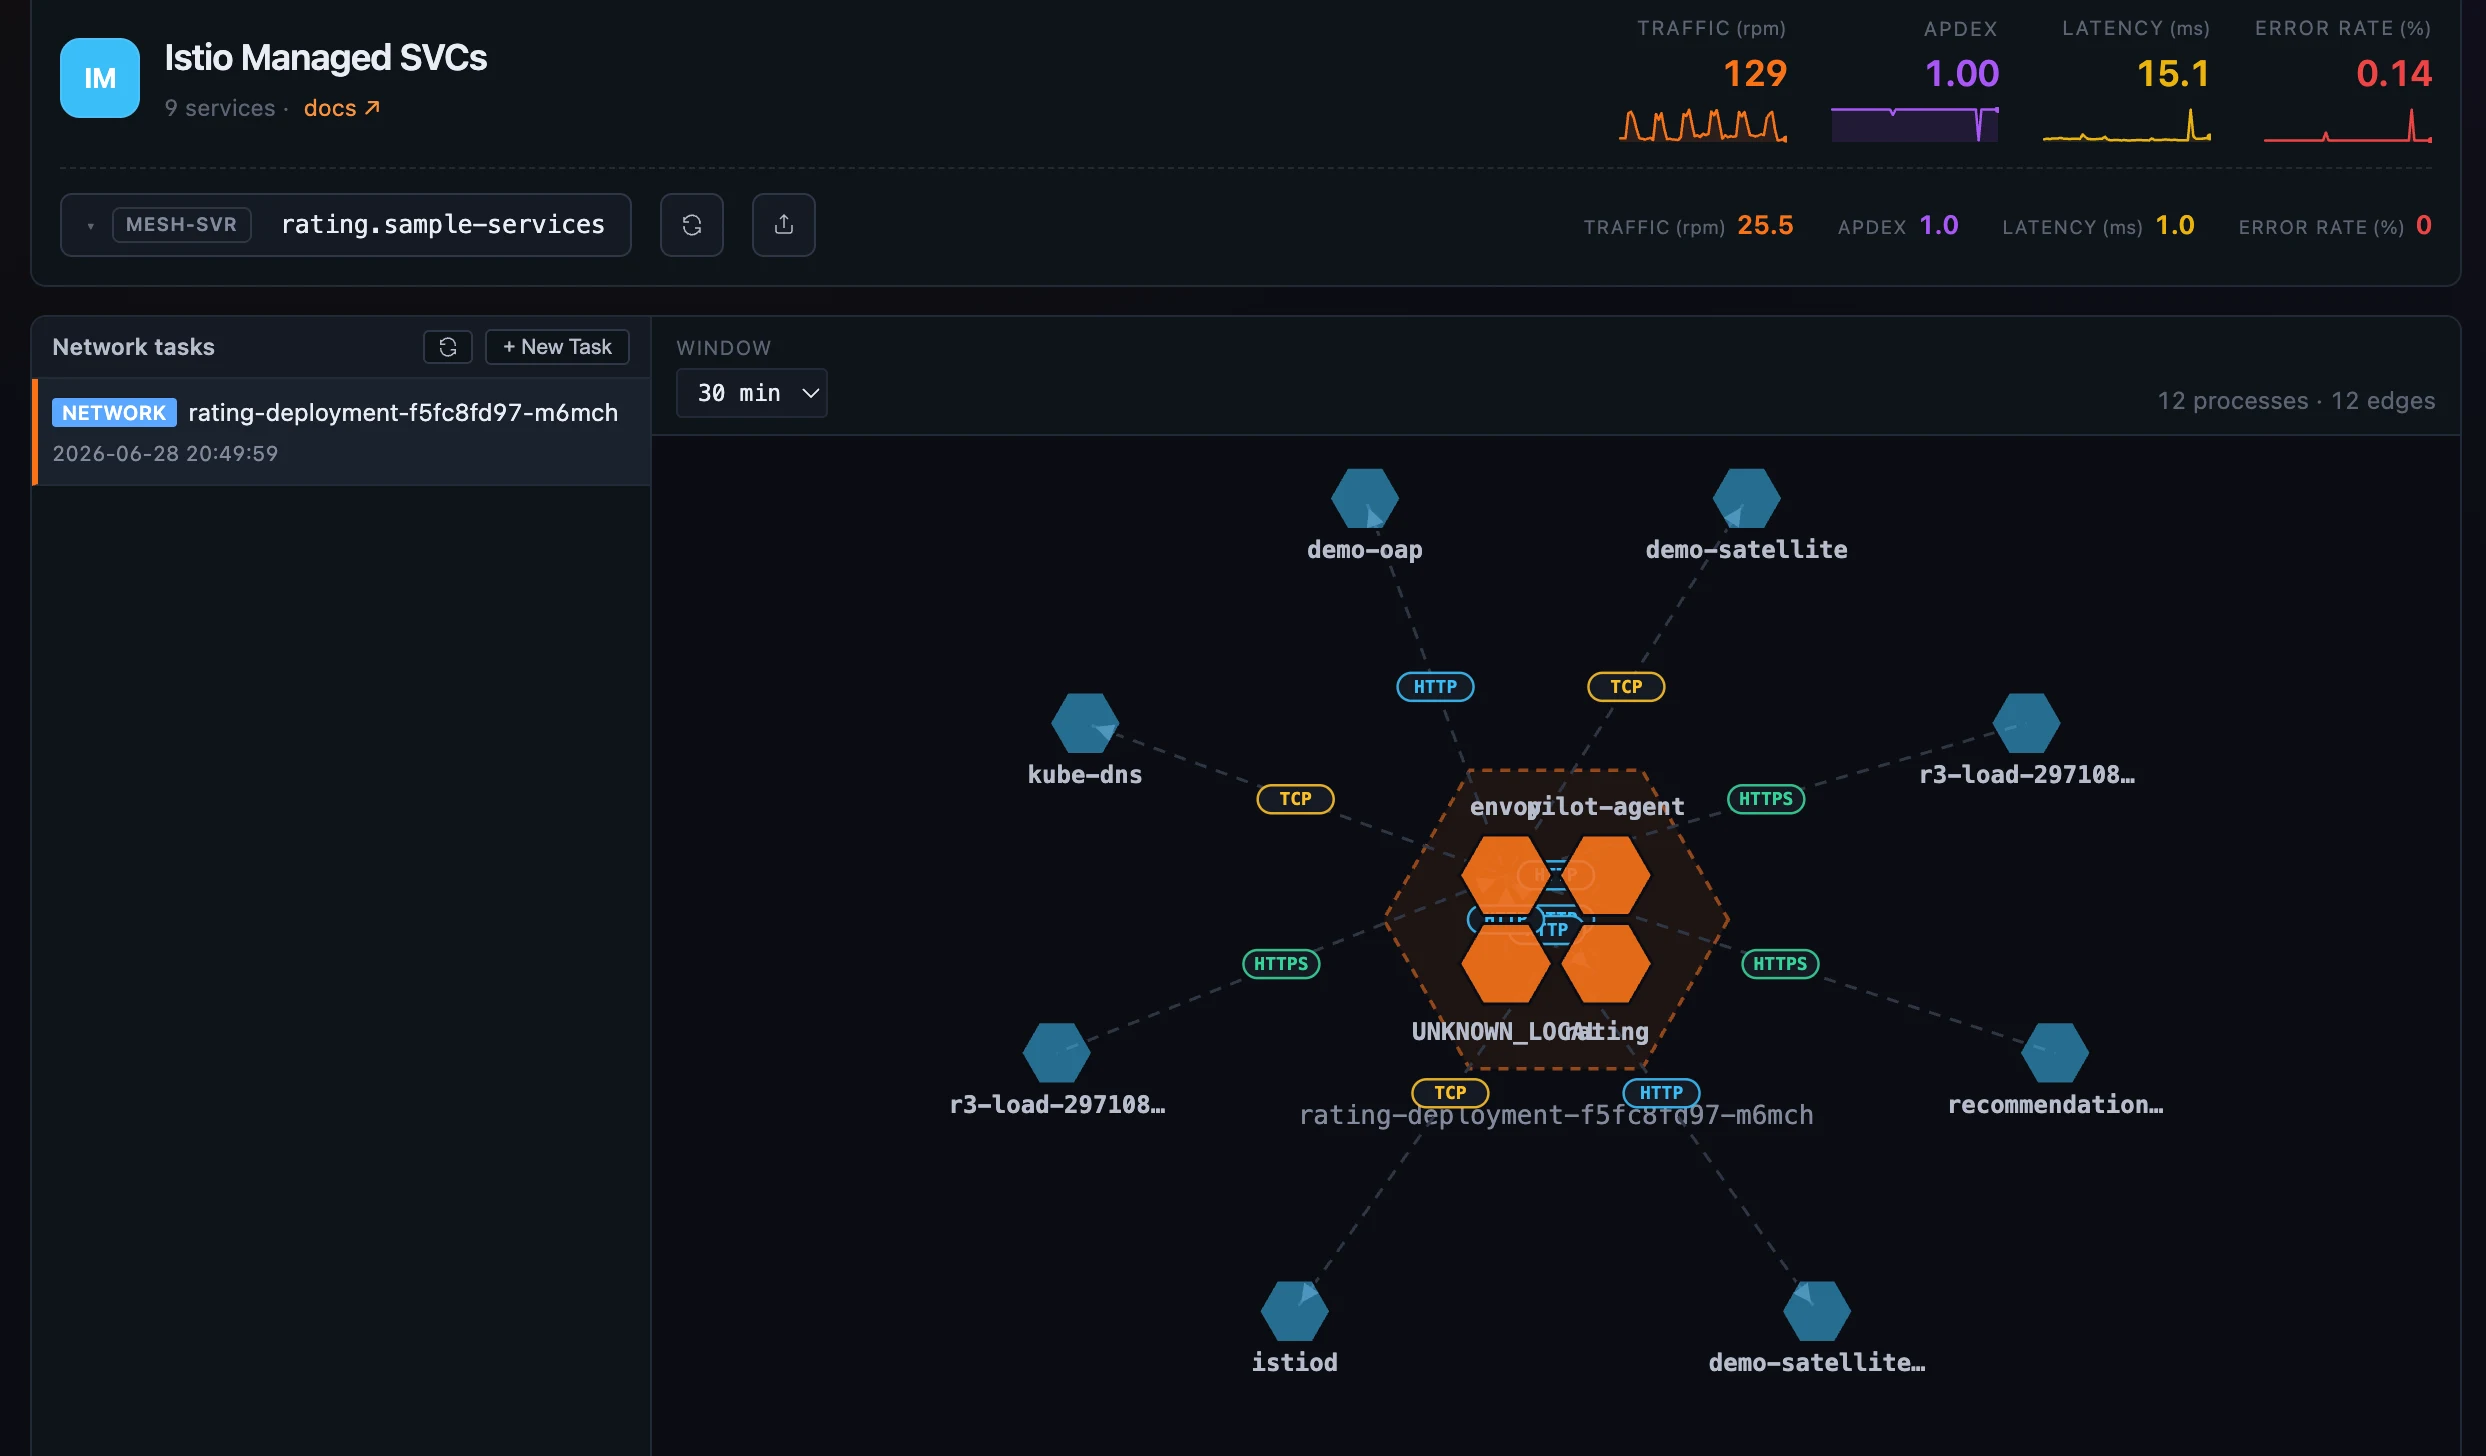Click the Traffic (rpm) sparkline chart

point(1703,125)
